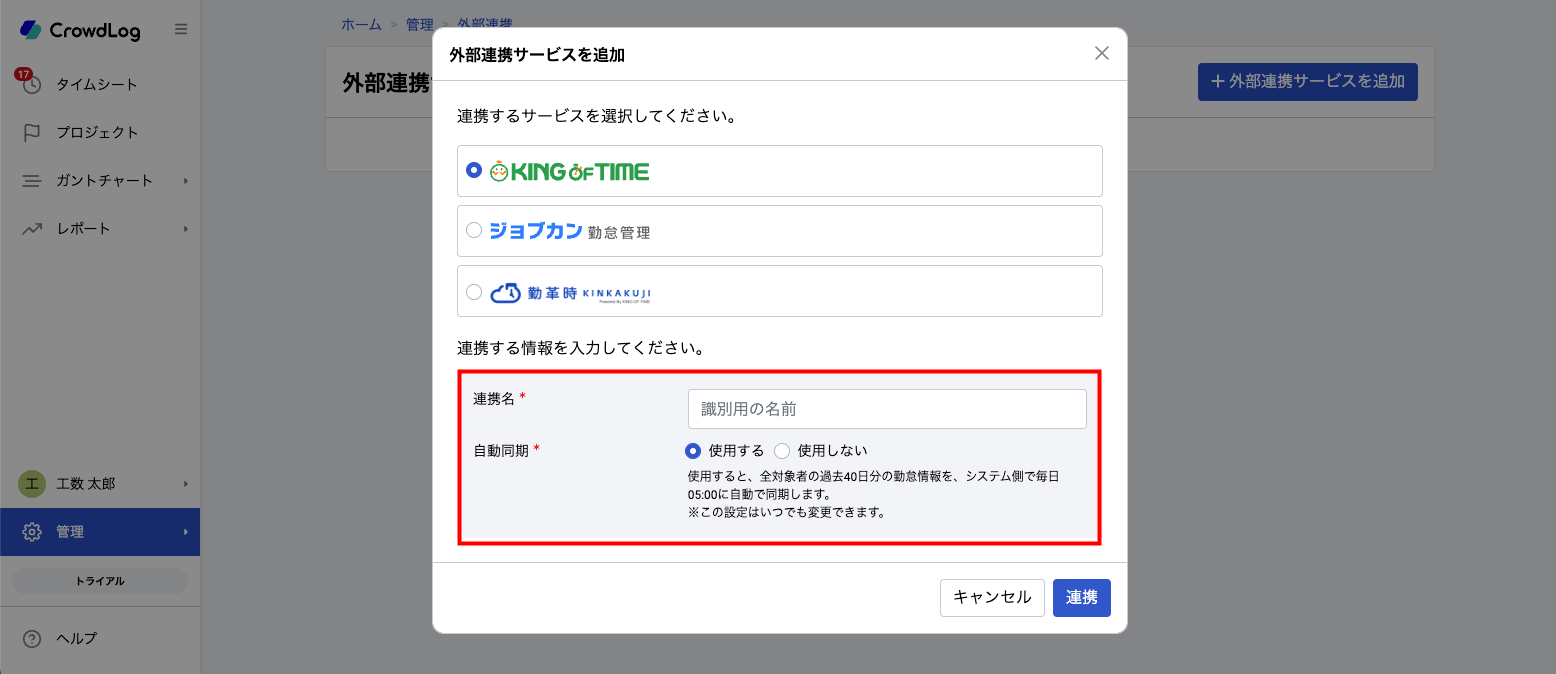This screenshot has width=1556, height=674.
Task: Click the 自動同期 label
Action: pyautogui.click(x=501, y=451)
